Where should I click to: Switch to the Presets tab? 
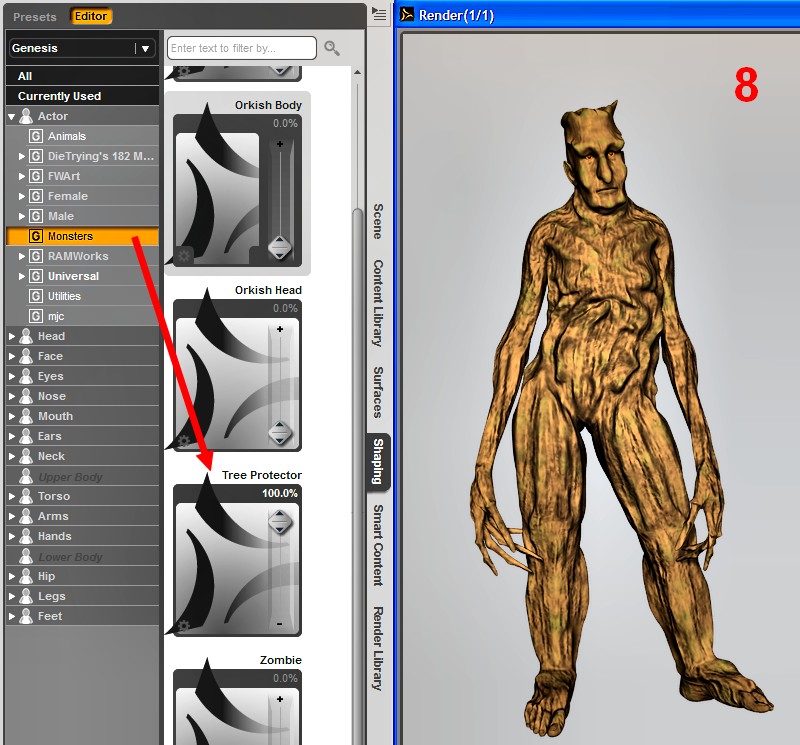click(x=35, y=16)
